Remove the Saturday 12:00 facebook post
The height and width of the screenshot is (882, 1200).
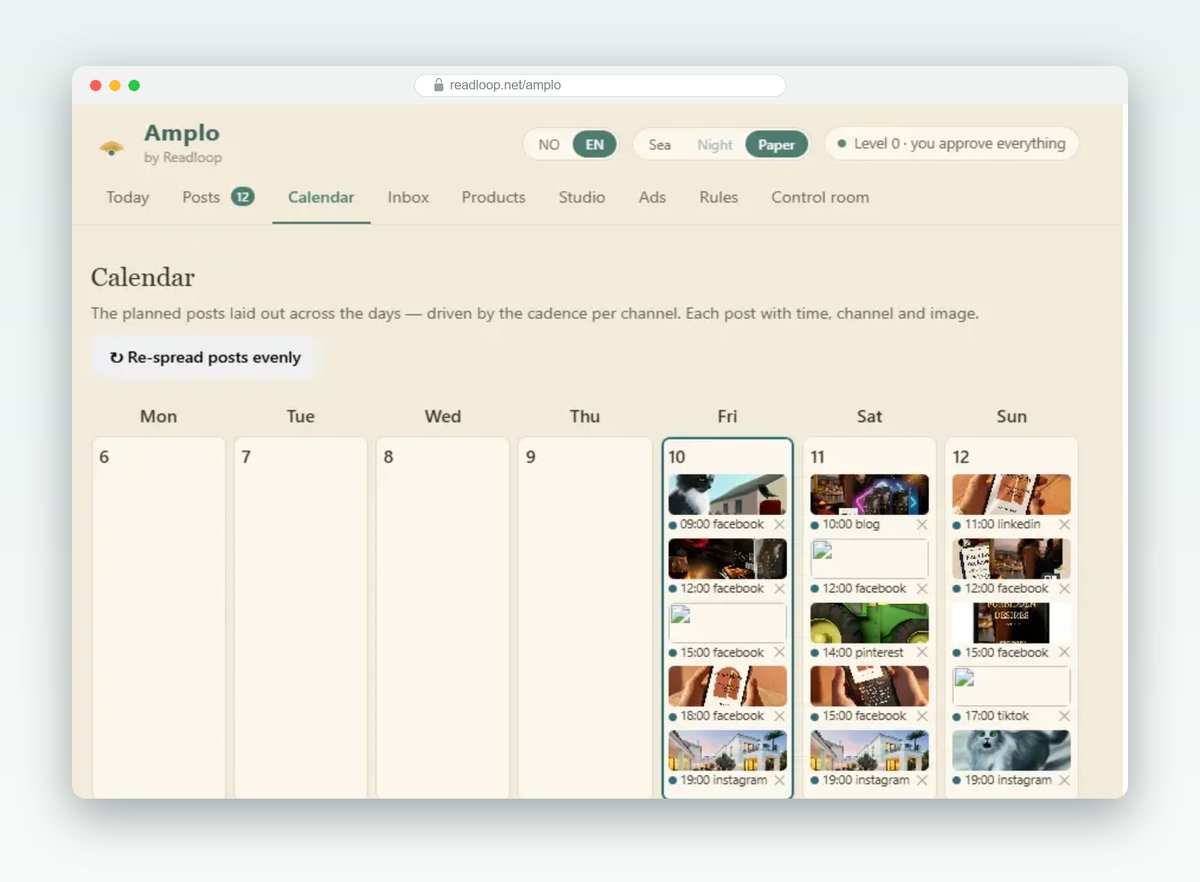coord(922,589)
